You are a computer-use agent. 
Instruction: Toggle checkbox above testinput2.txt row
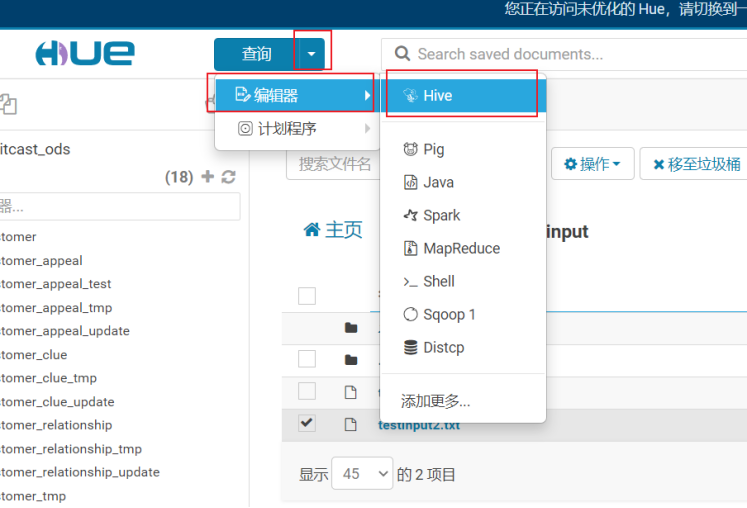307,391
